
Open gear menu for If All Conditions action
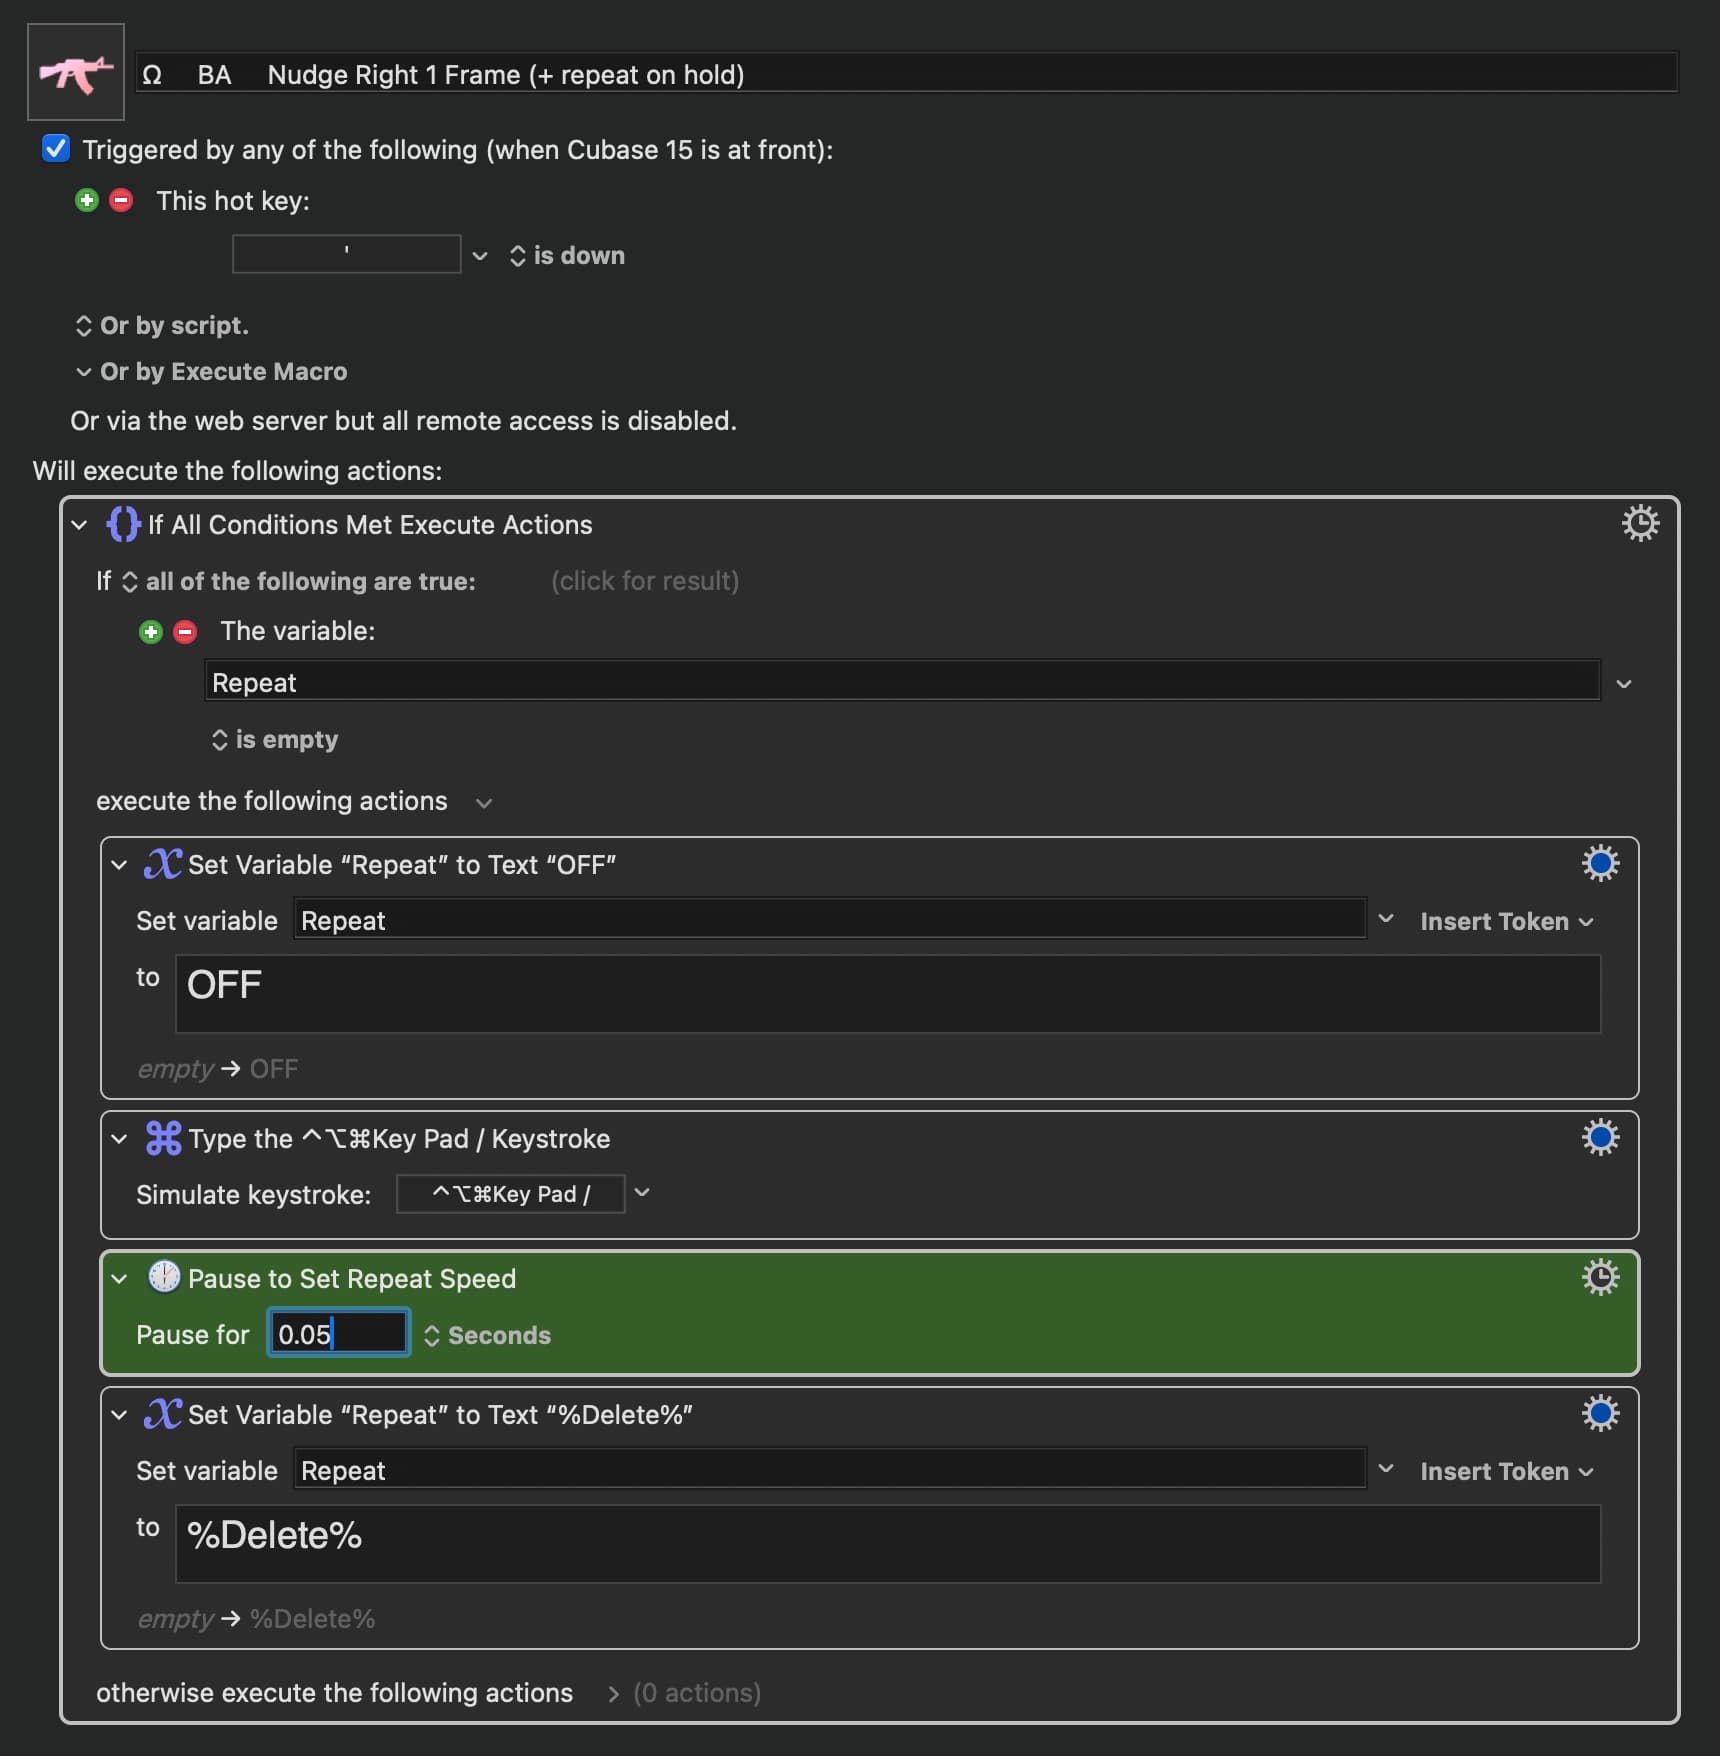tap(1639, 524)
